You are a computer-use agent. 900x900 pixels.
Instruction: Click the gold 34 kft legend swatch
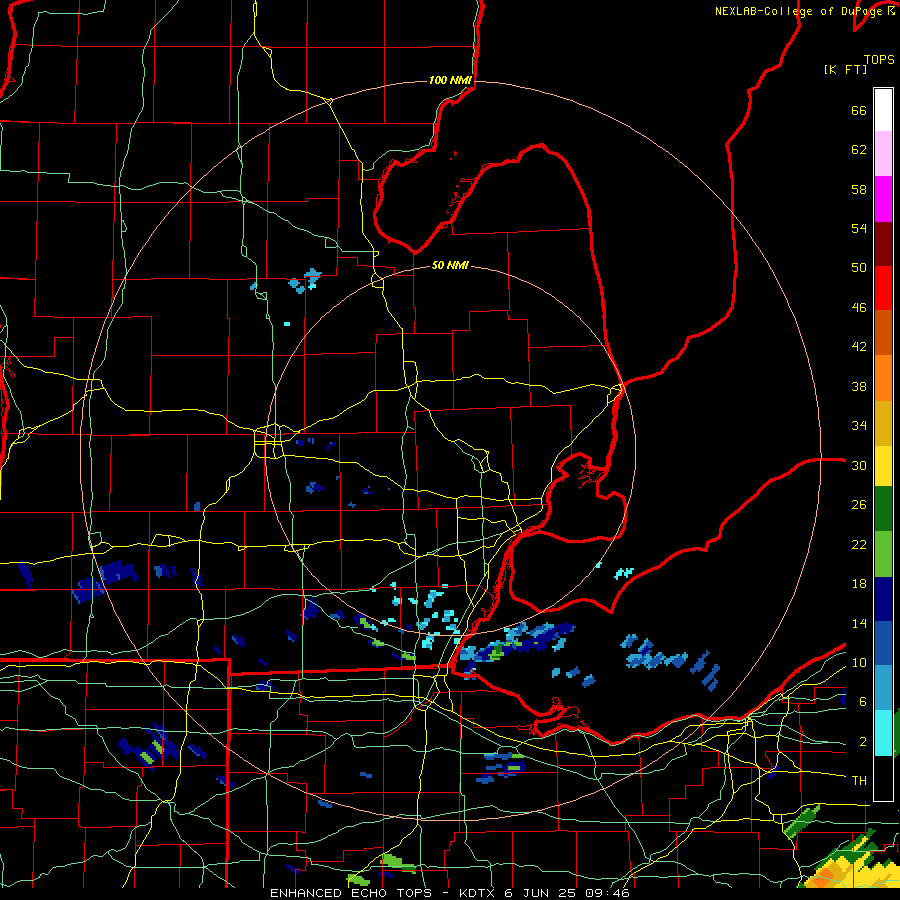click(883, 423)
